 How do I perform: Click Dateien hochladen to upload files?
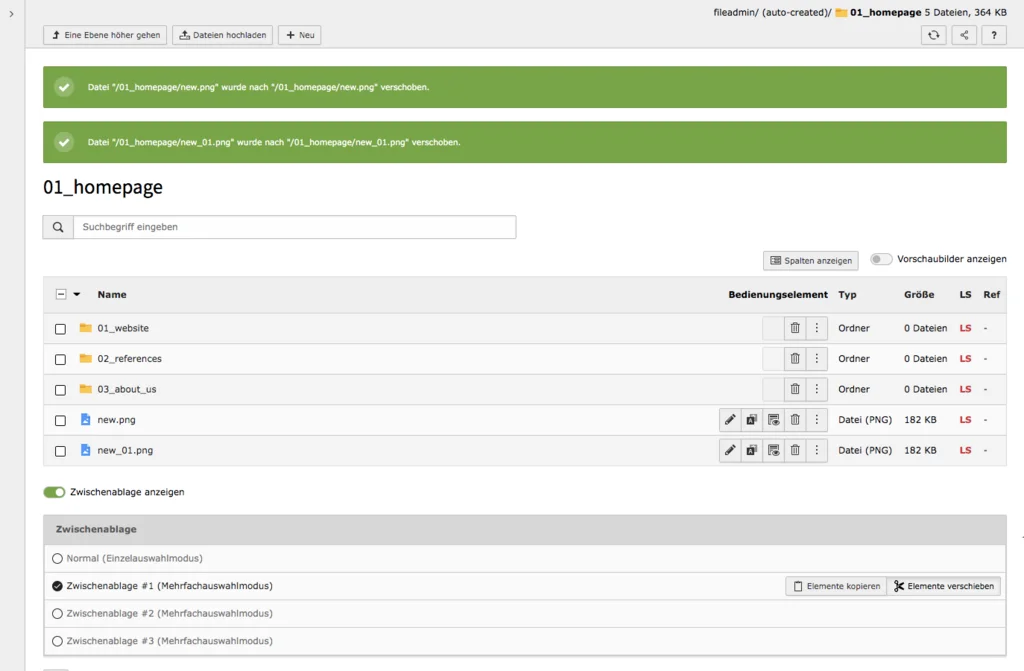(x=222, y=34)
